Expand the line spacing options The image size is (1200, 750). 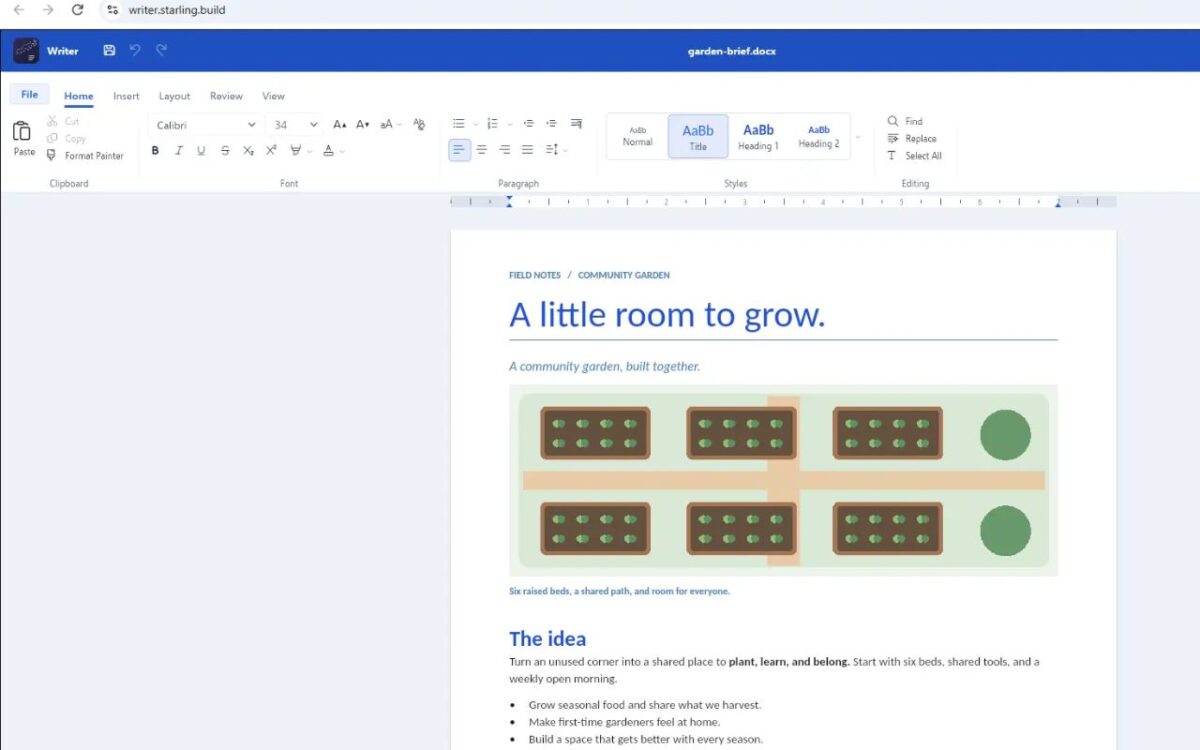[x=556, y=150]
